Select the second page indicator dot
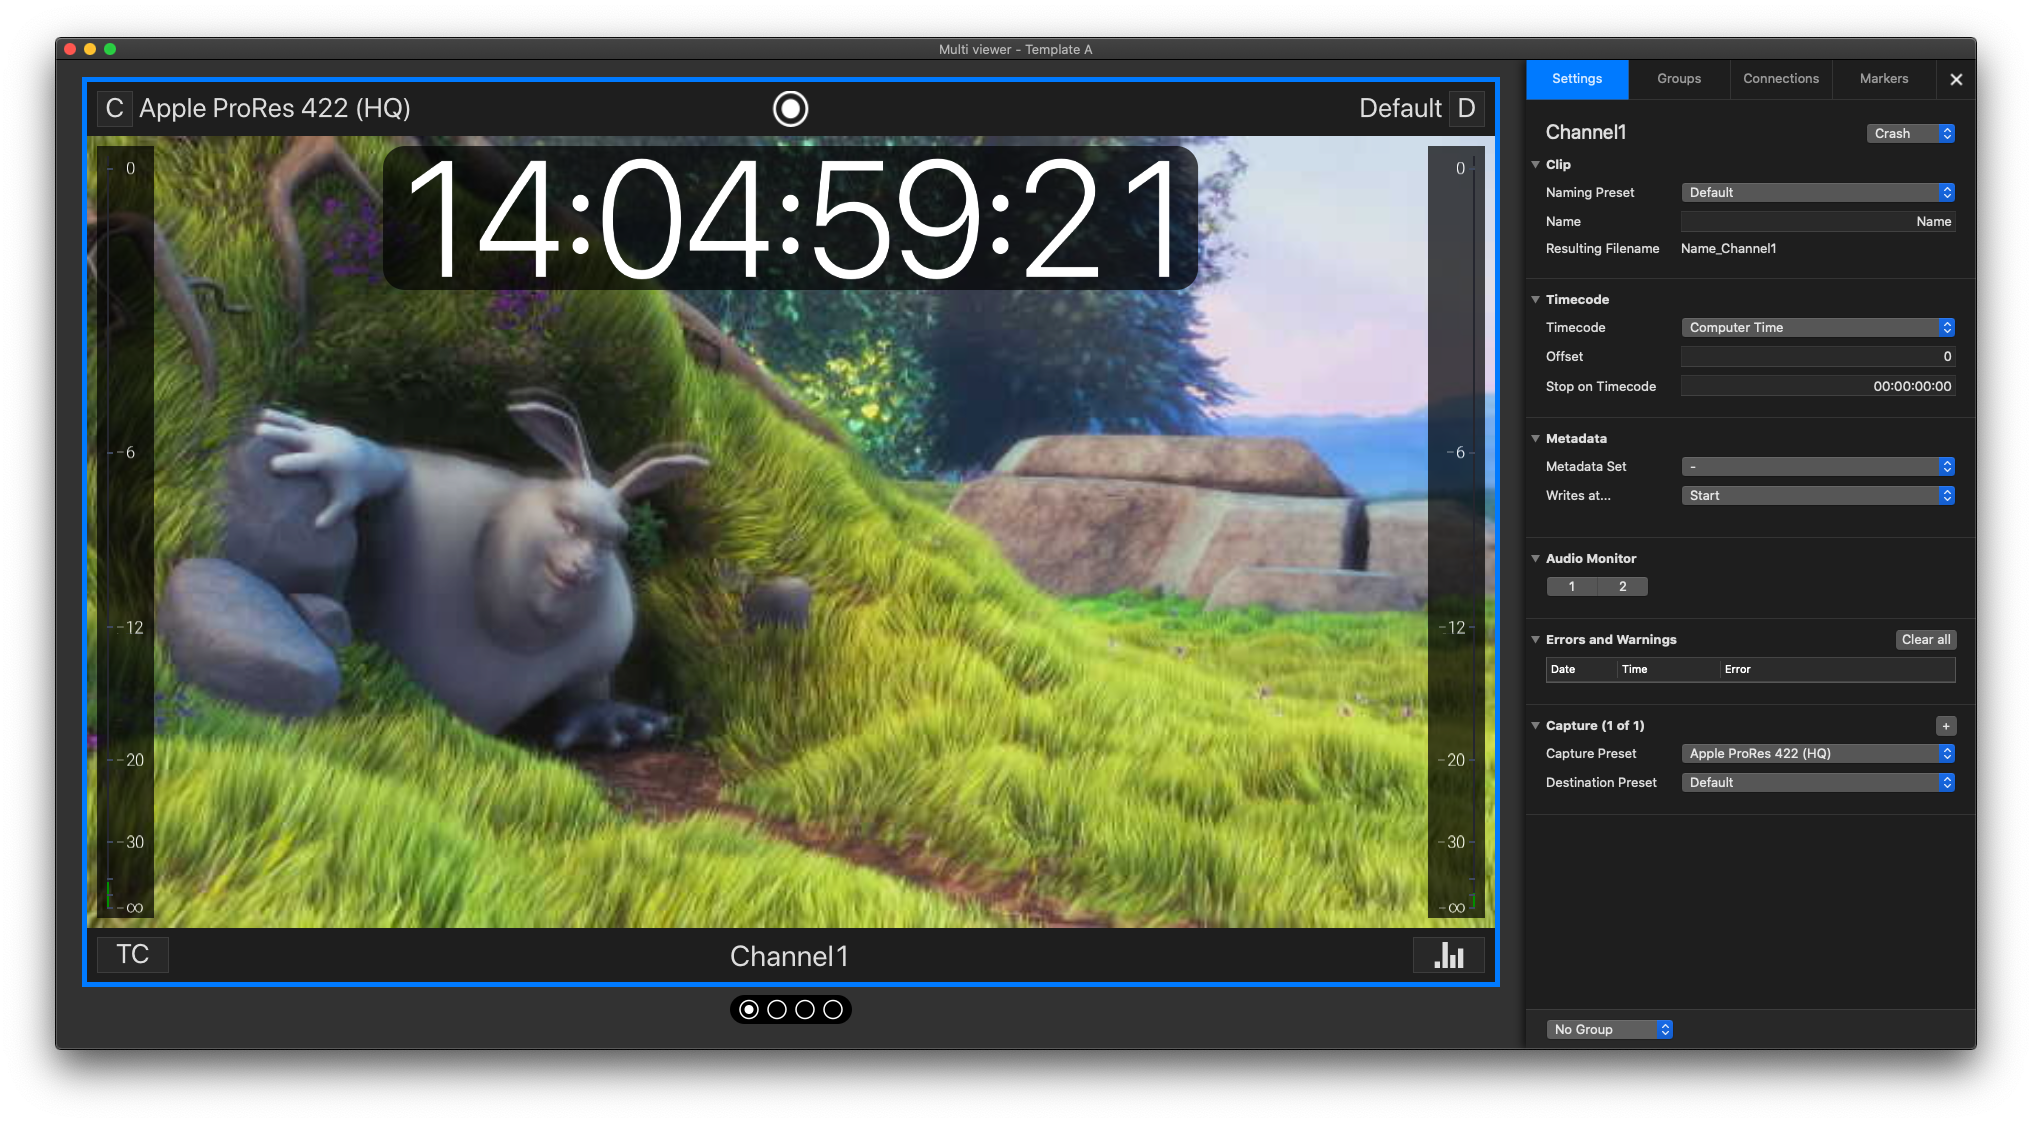The image size is (2032, 1123). click(777, 1010)
